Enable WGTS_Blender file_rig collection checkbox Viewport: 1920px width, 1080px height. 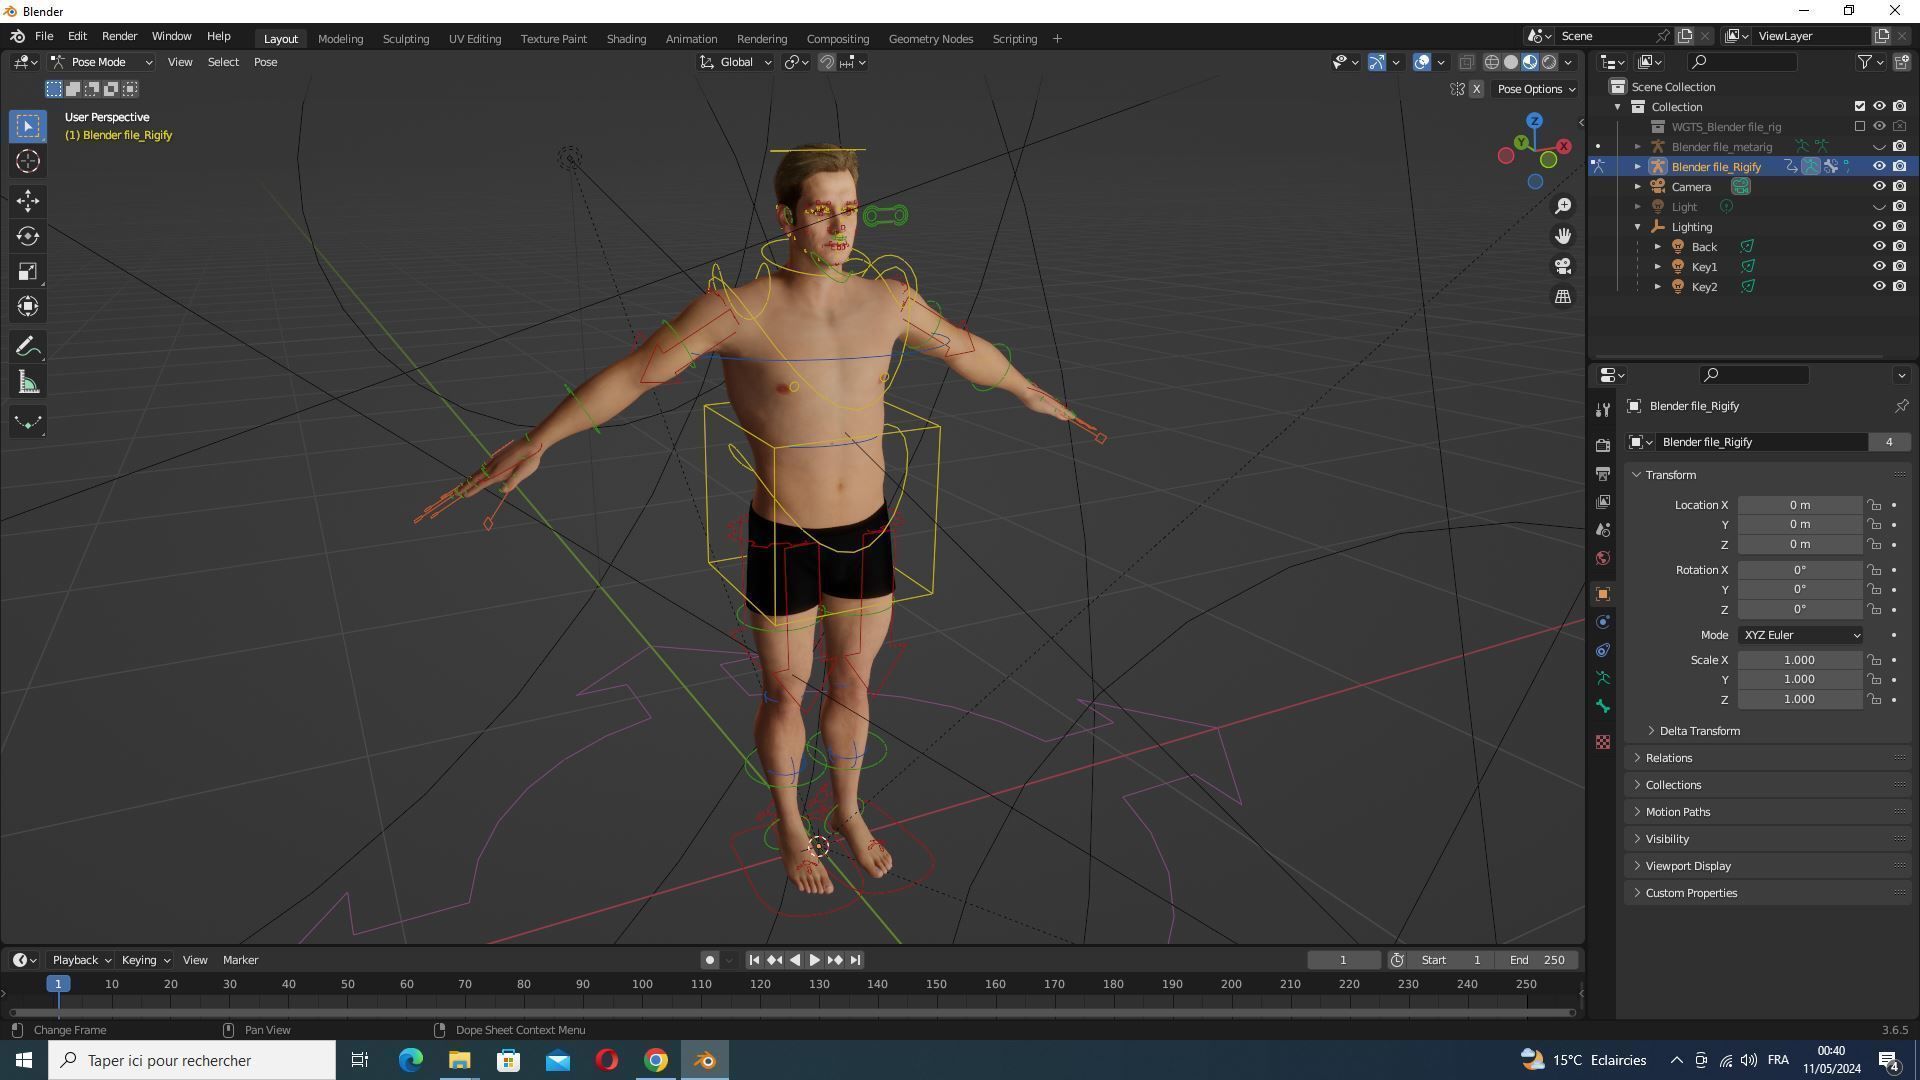[x=1860, y=126]
